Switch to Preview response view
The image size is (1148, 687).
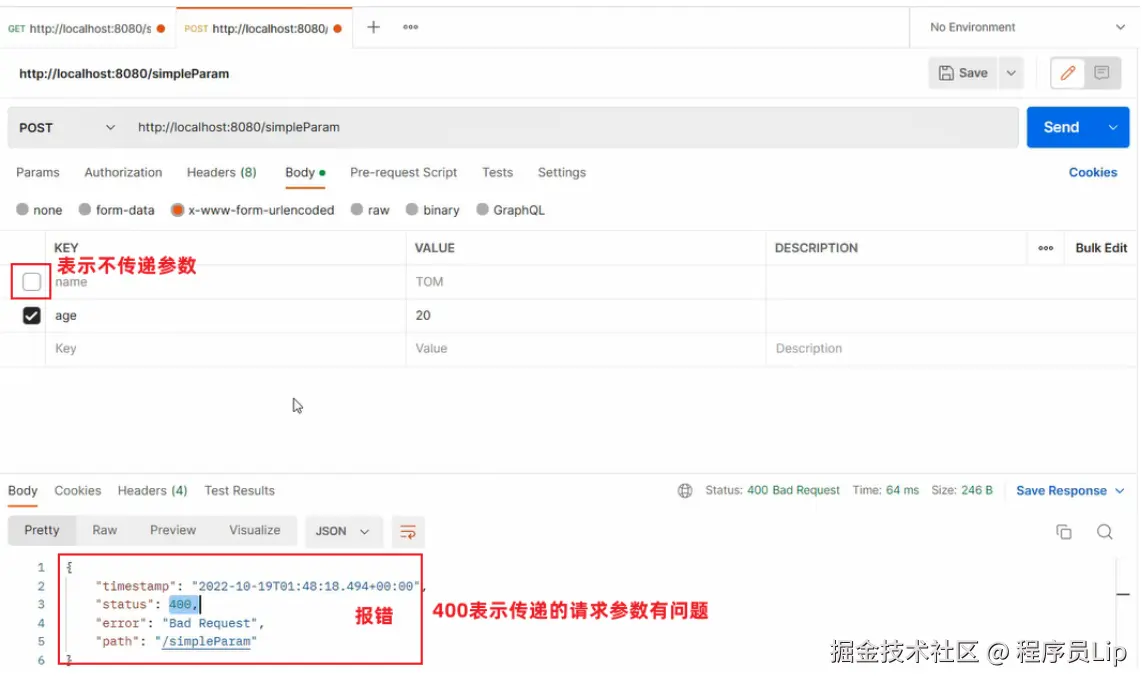[173, 530]
